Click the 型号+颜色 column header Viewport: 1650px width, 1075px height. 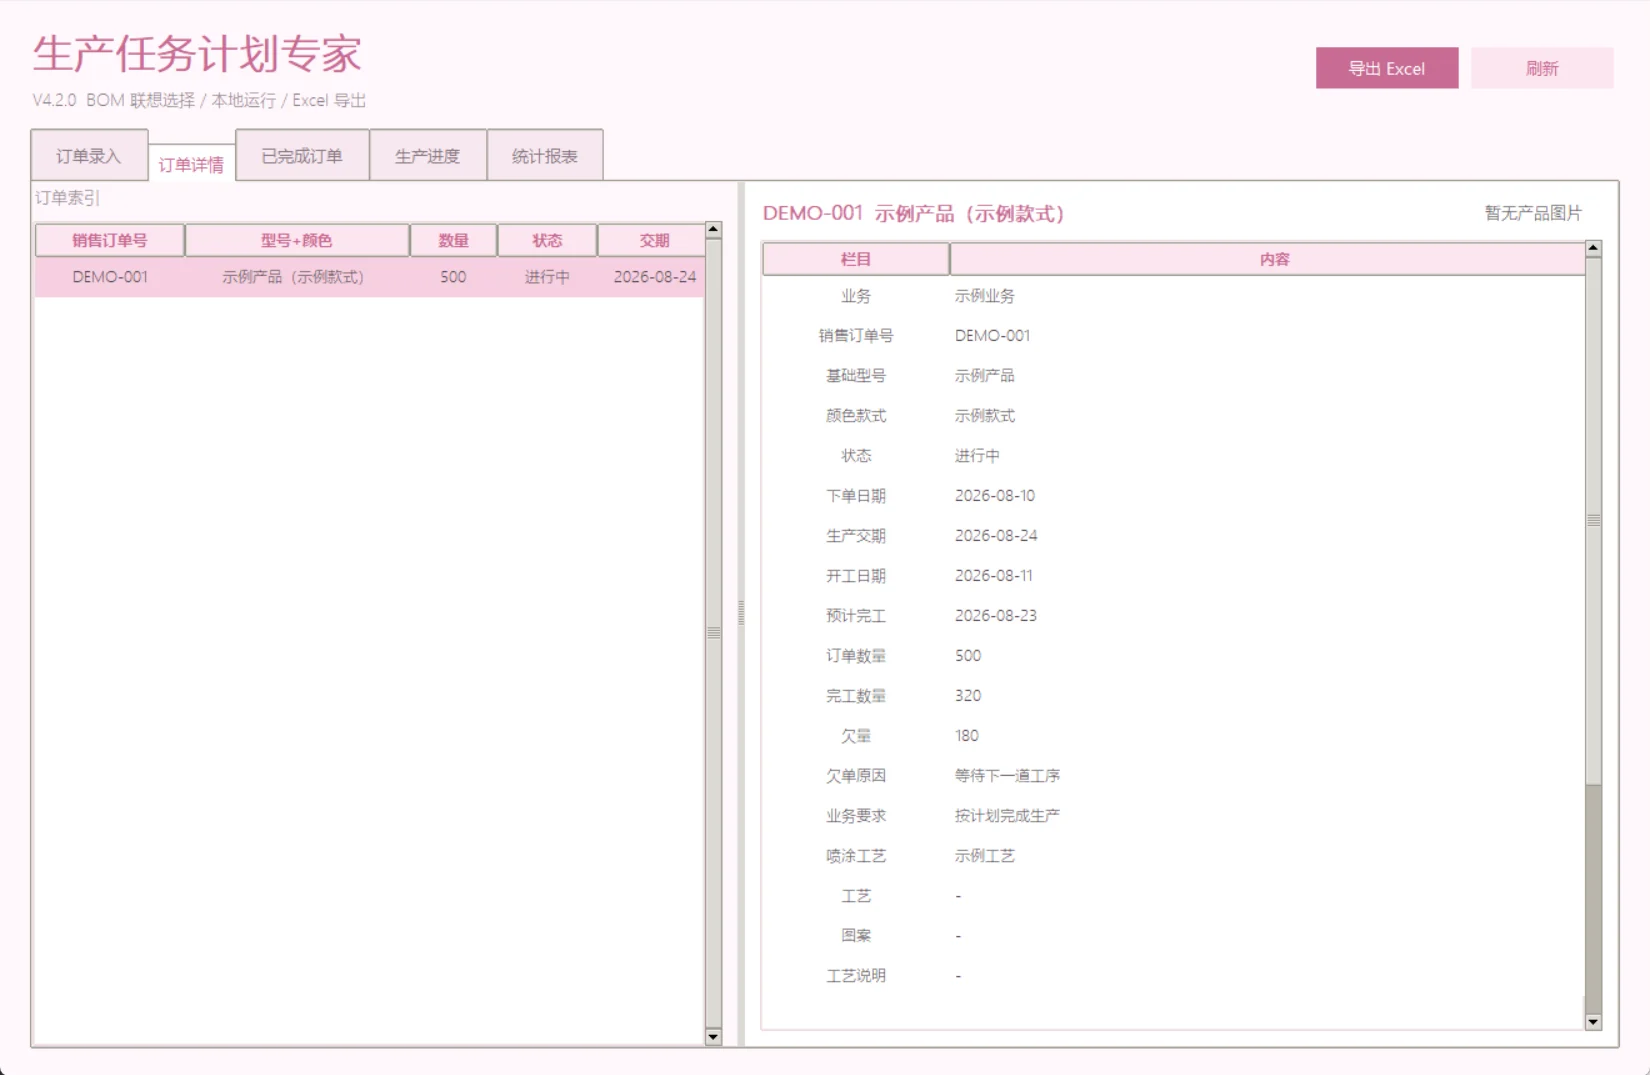pos(297,240)
